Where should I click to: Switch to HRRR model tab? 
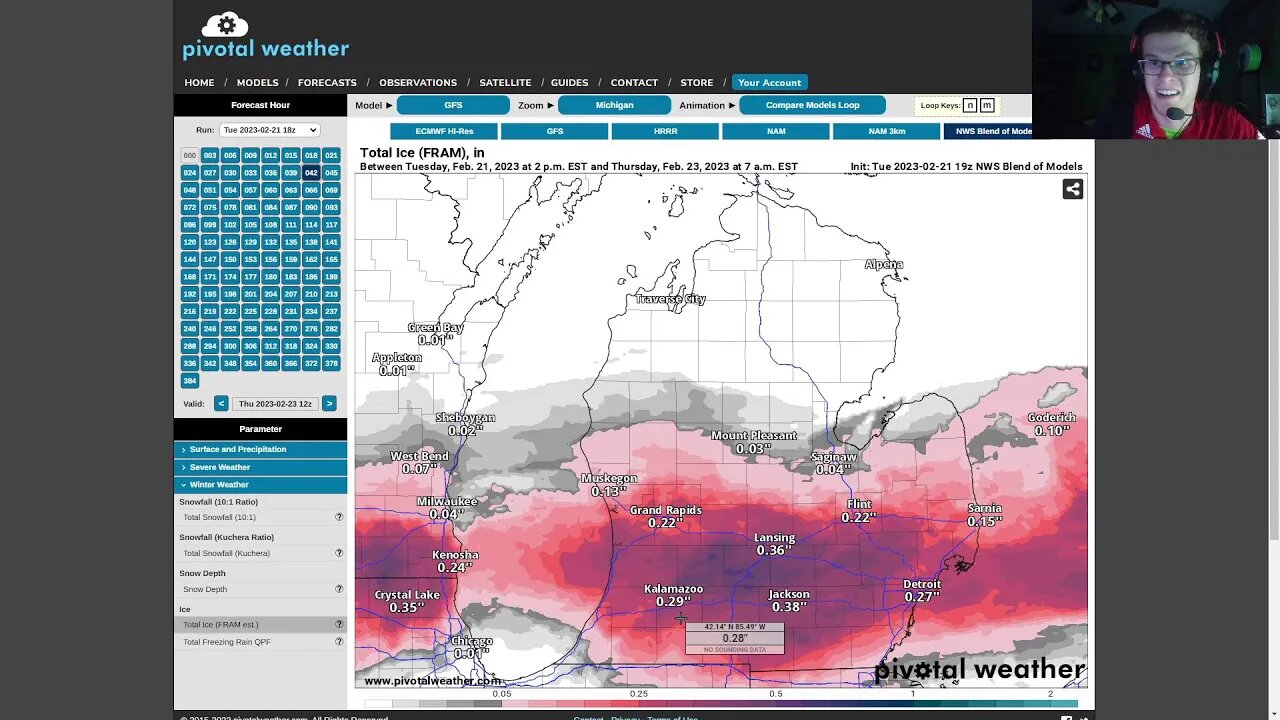click(x=665, y=131)
